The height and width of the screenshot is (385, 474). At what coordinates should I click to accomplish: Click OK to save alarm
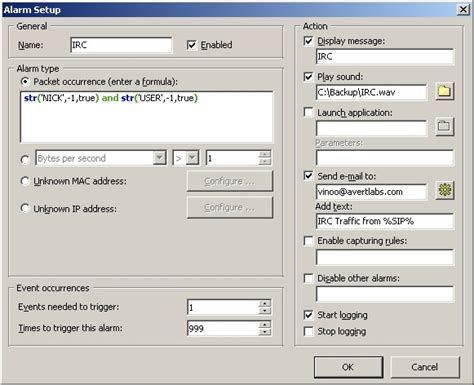pos(348,367)
